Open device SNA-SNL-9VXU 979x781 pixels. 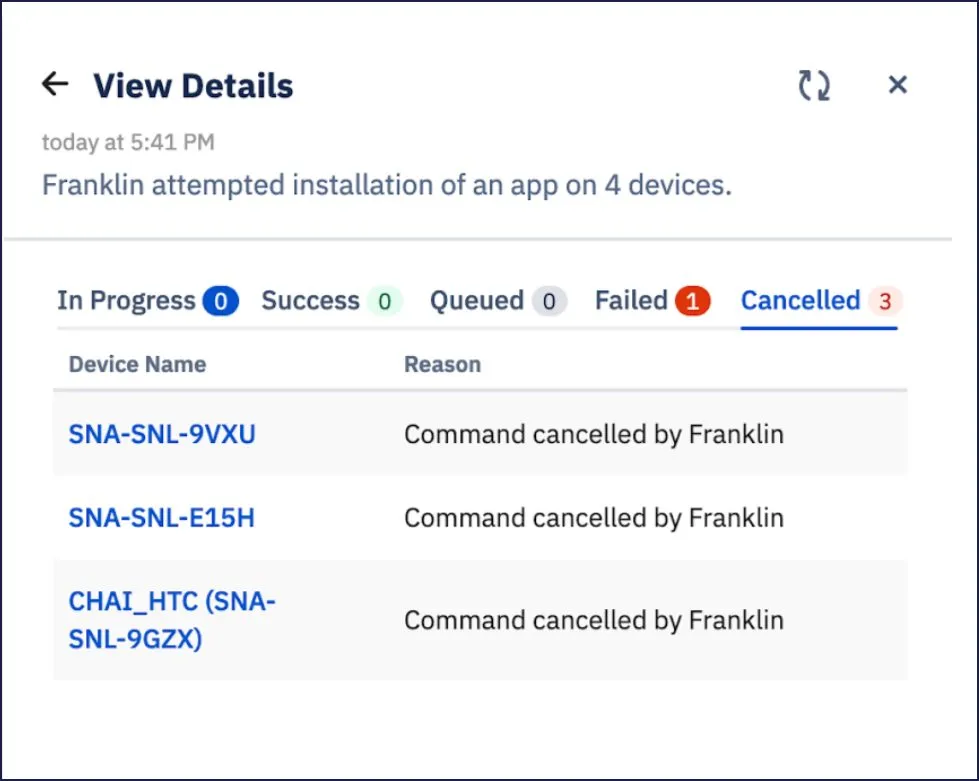[x=162, y=434]
